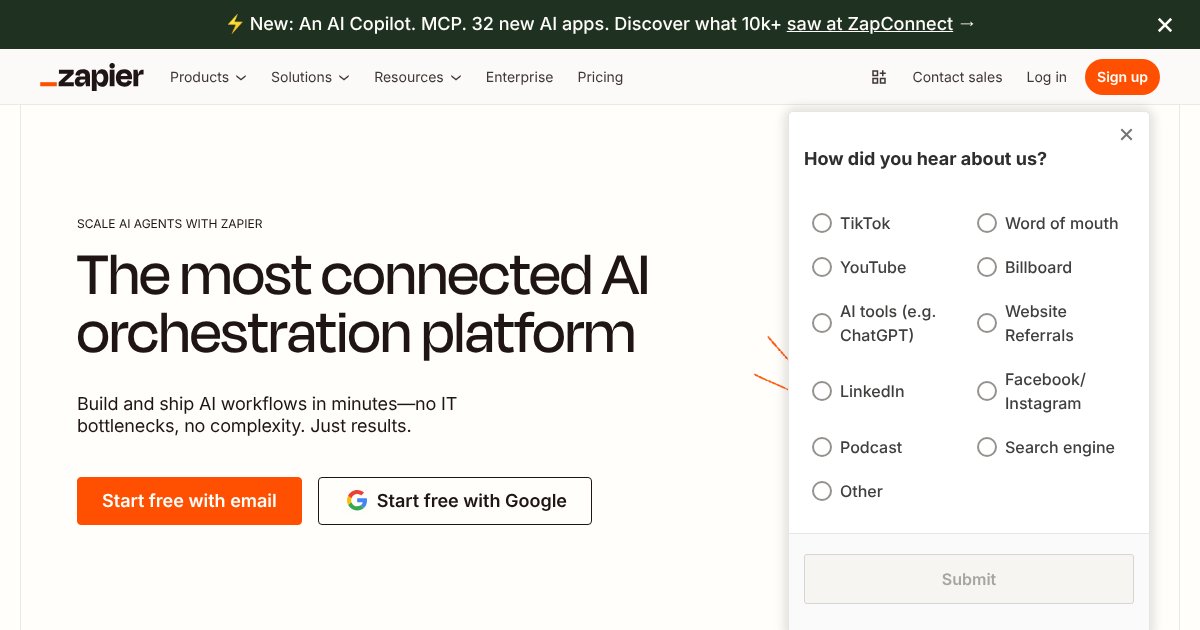Pick 'Other' in the survey
The width and height of the screenshot is (1200, 630).
click(822, 491)
